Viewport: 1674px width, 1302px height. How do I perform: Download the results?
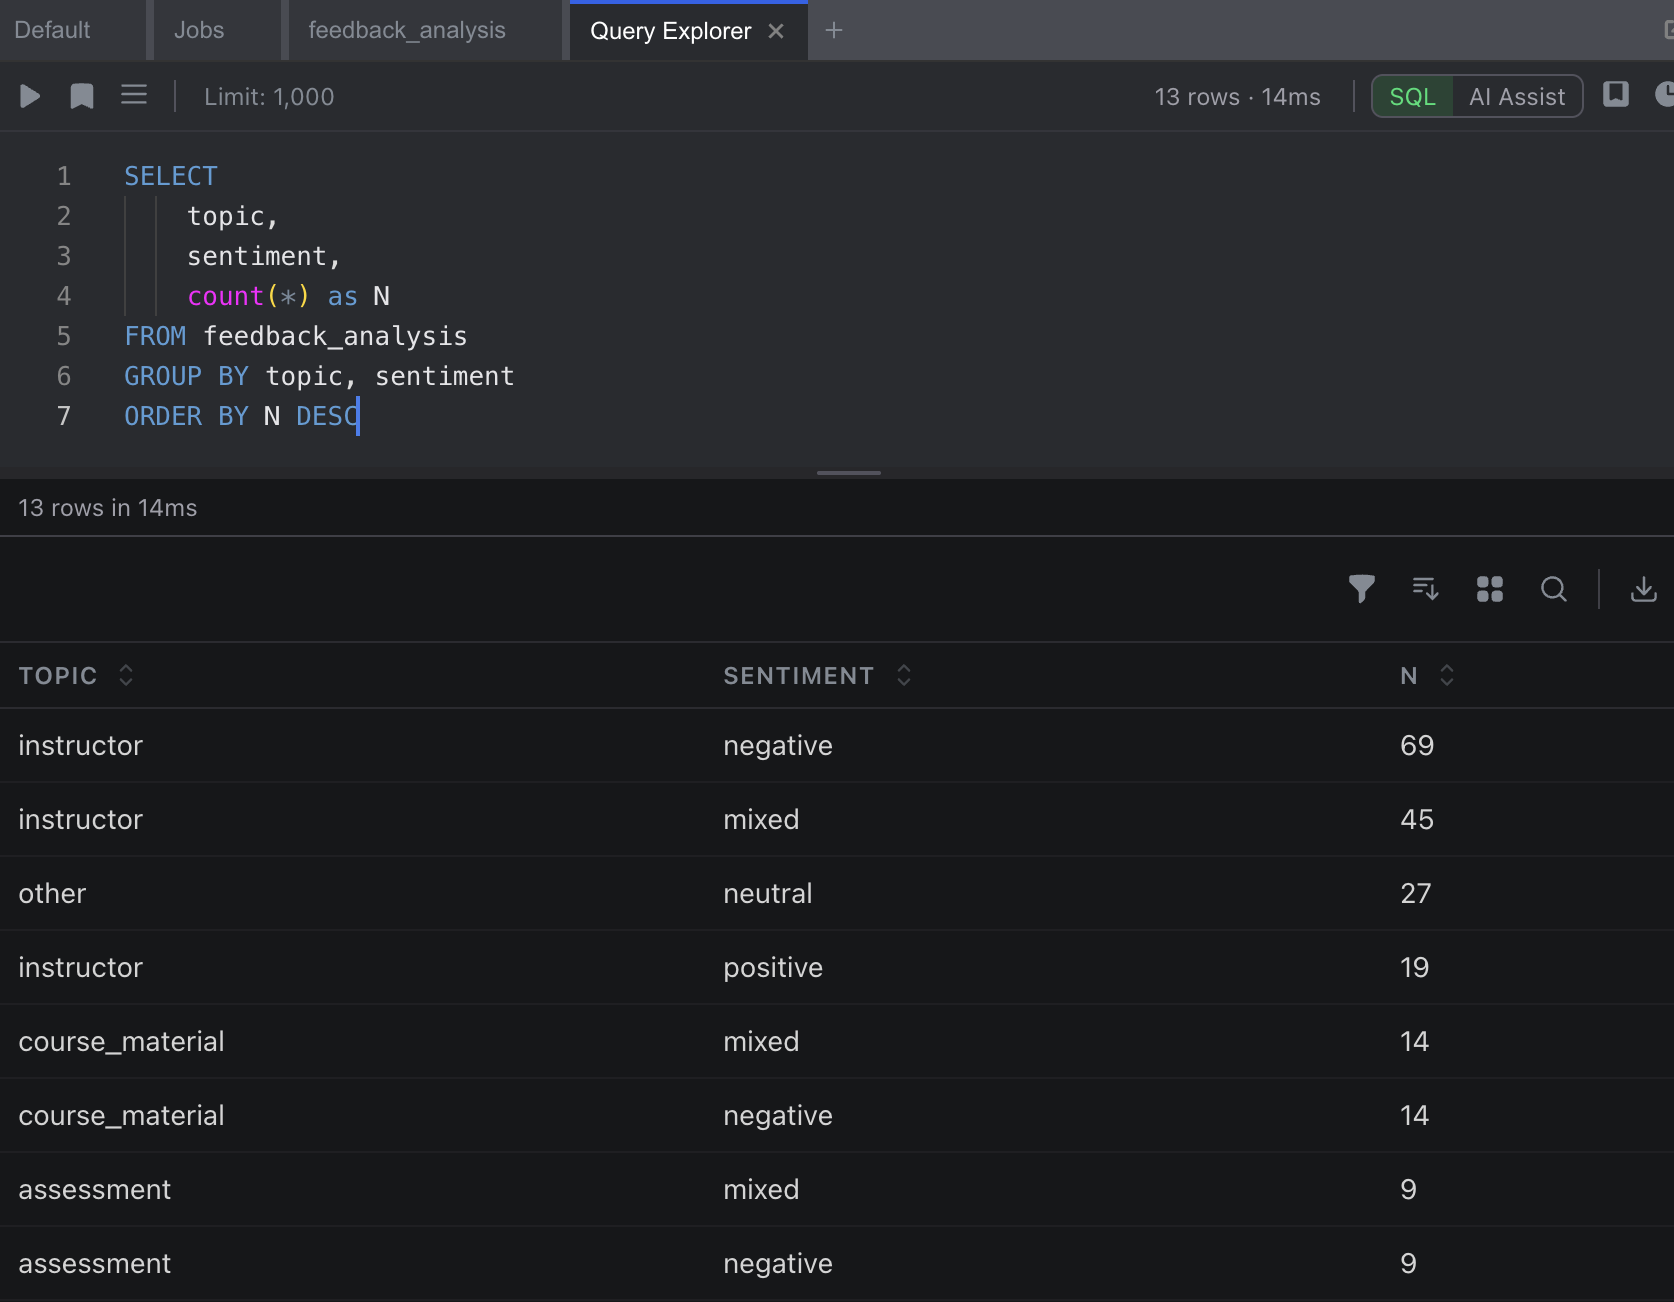(x=1644, y=589)
